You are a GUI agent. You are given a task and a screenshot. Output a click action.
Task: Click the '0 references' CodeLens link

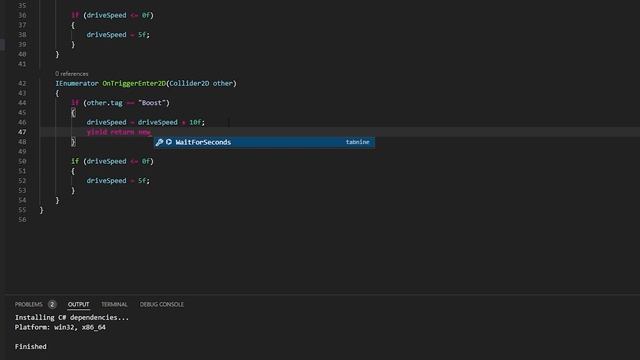tap(72, 74)
